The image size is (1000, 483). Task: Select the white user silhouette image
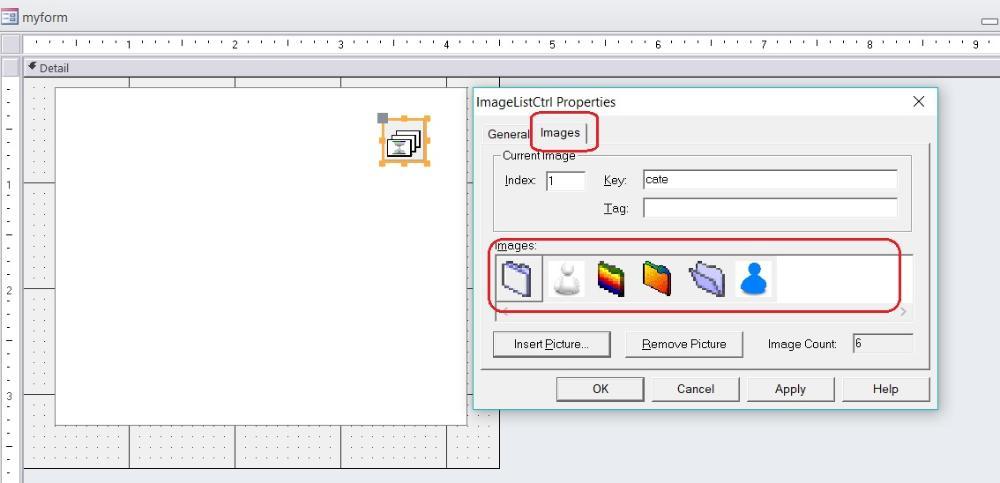click(566, 278)
